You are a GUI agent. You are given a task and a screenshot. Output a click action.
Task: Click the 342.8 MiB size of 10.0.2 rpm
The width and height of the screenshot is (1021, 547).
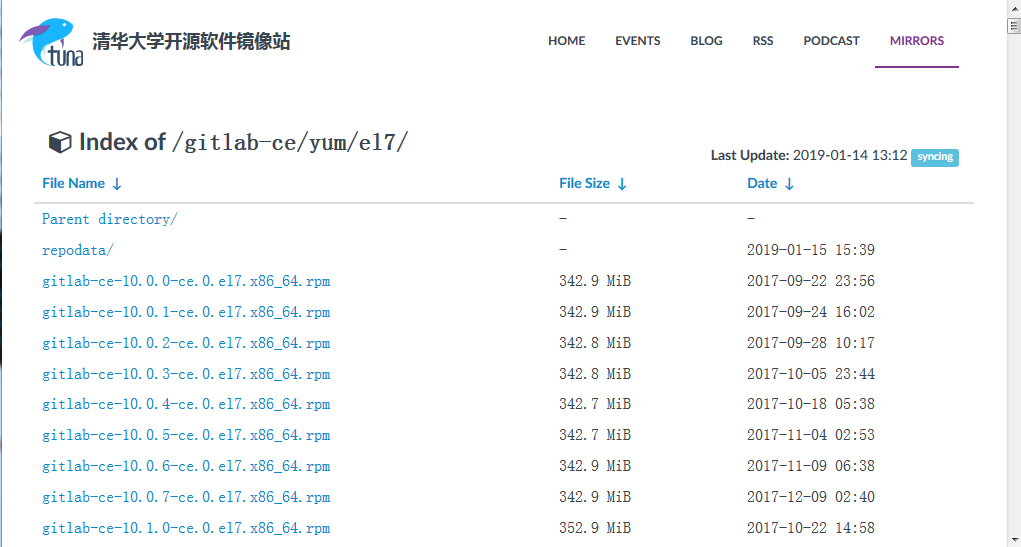click(x=594, y=343)
